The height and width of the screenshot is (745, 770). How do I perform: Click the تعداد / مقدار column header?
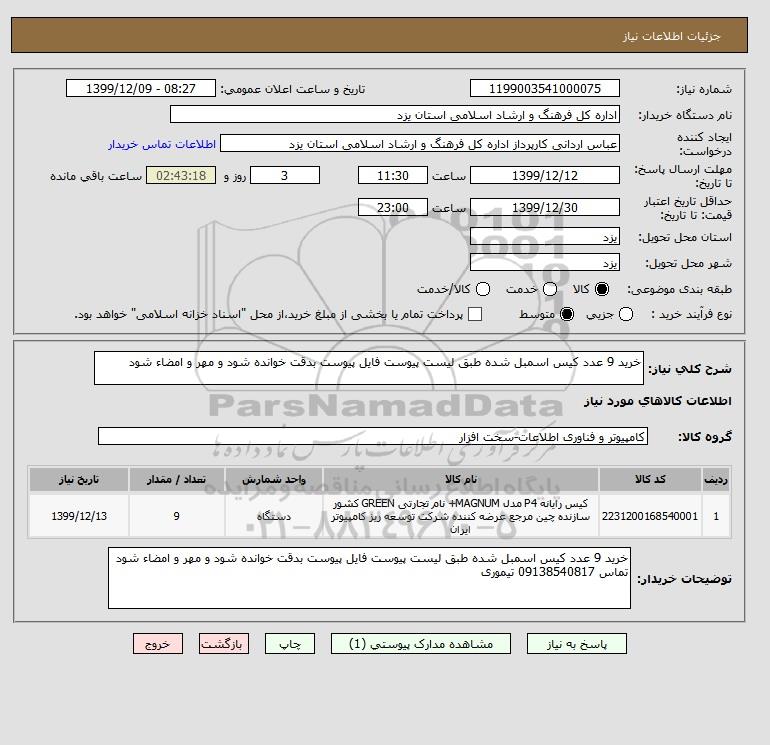point(177,479)
